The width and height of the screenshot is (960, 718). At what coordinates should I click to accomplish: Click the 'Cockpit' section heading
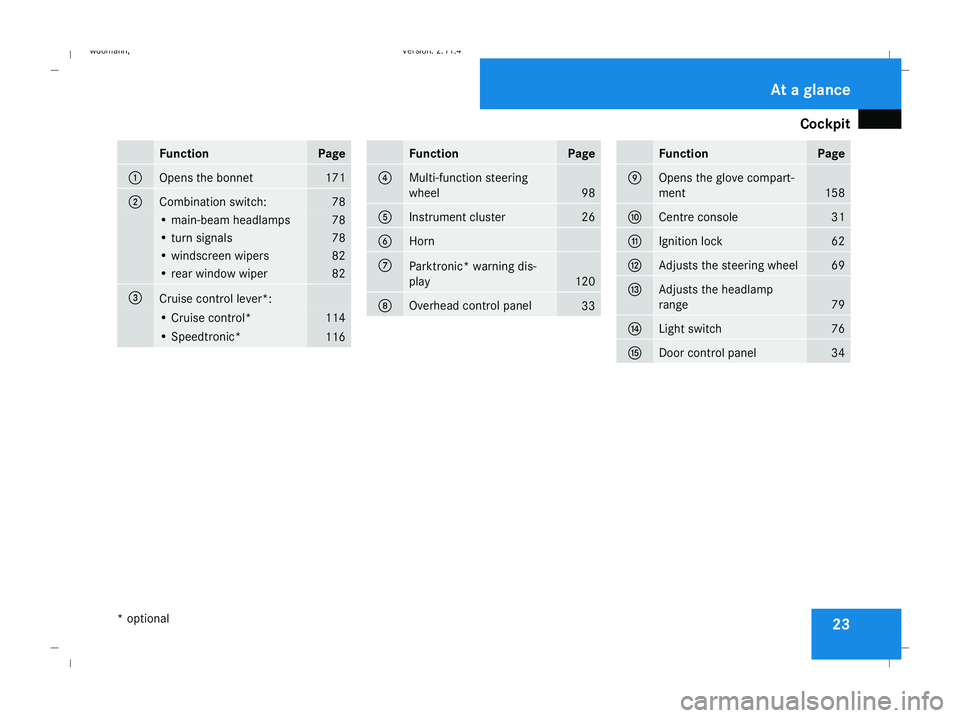[825, 124]
